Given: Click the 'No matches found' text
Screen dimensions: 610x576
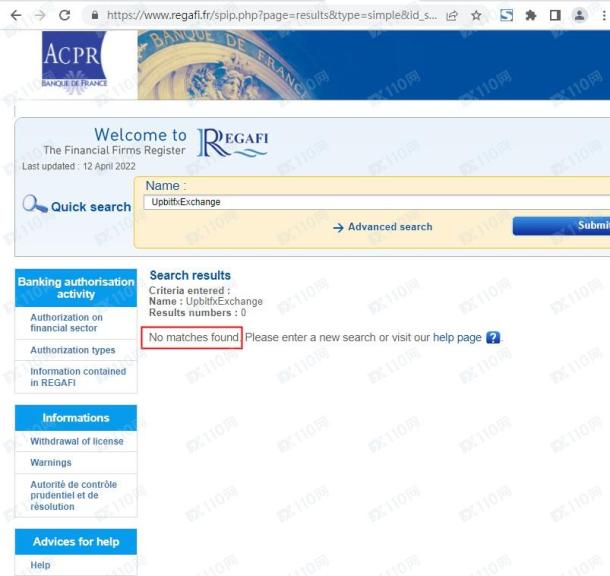Looking at the screenshot, I should pyautogui.click(x=193, y=337).
